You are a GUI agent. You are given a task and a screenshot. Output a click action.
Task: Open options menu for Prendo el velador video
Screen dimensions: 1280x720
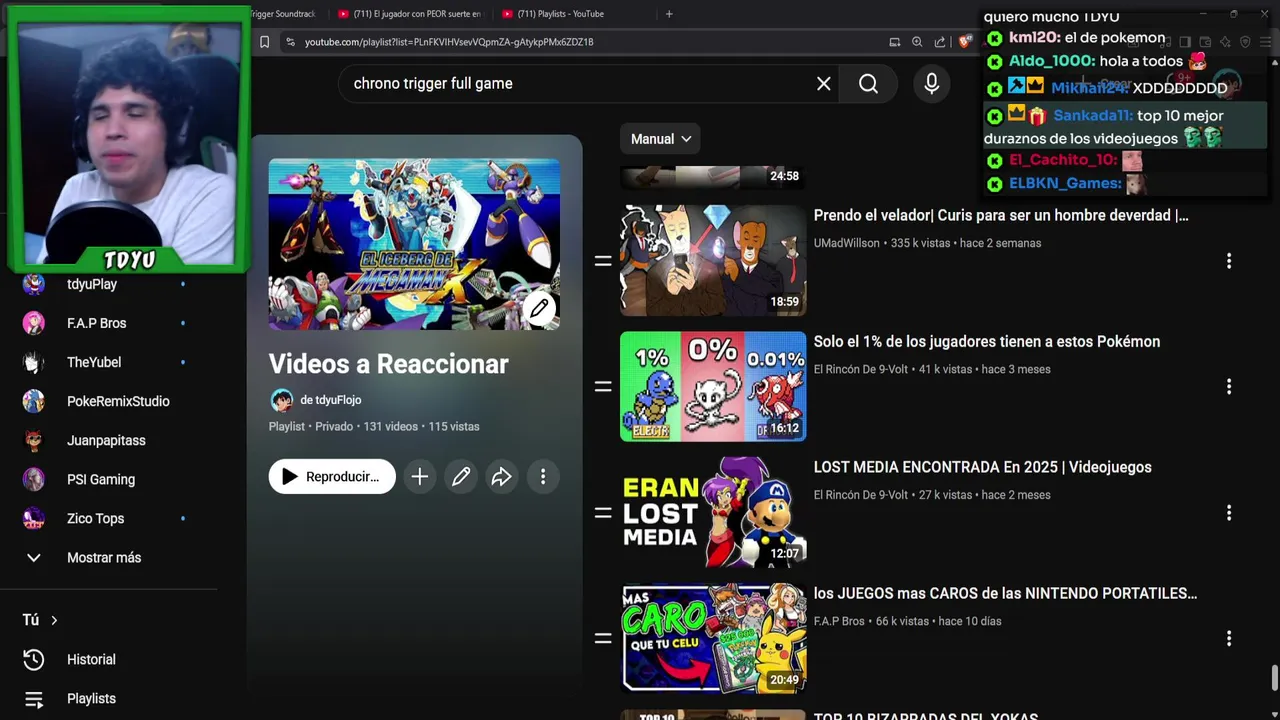[x=1229, y=261]
